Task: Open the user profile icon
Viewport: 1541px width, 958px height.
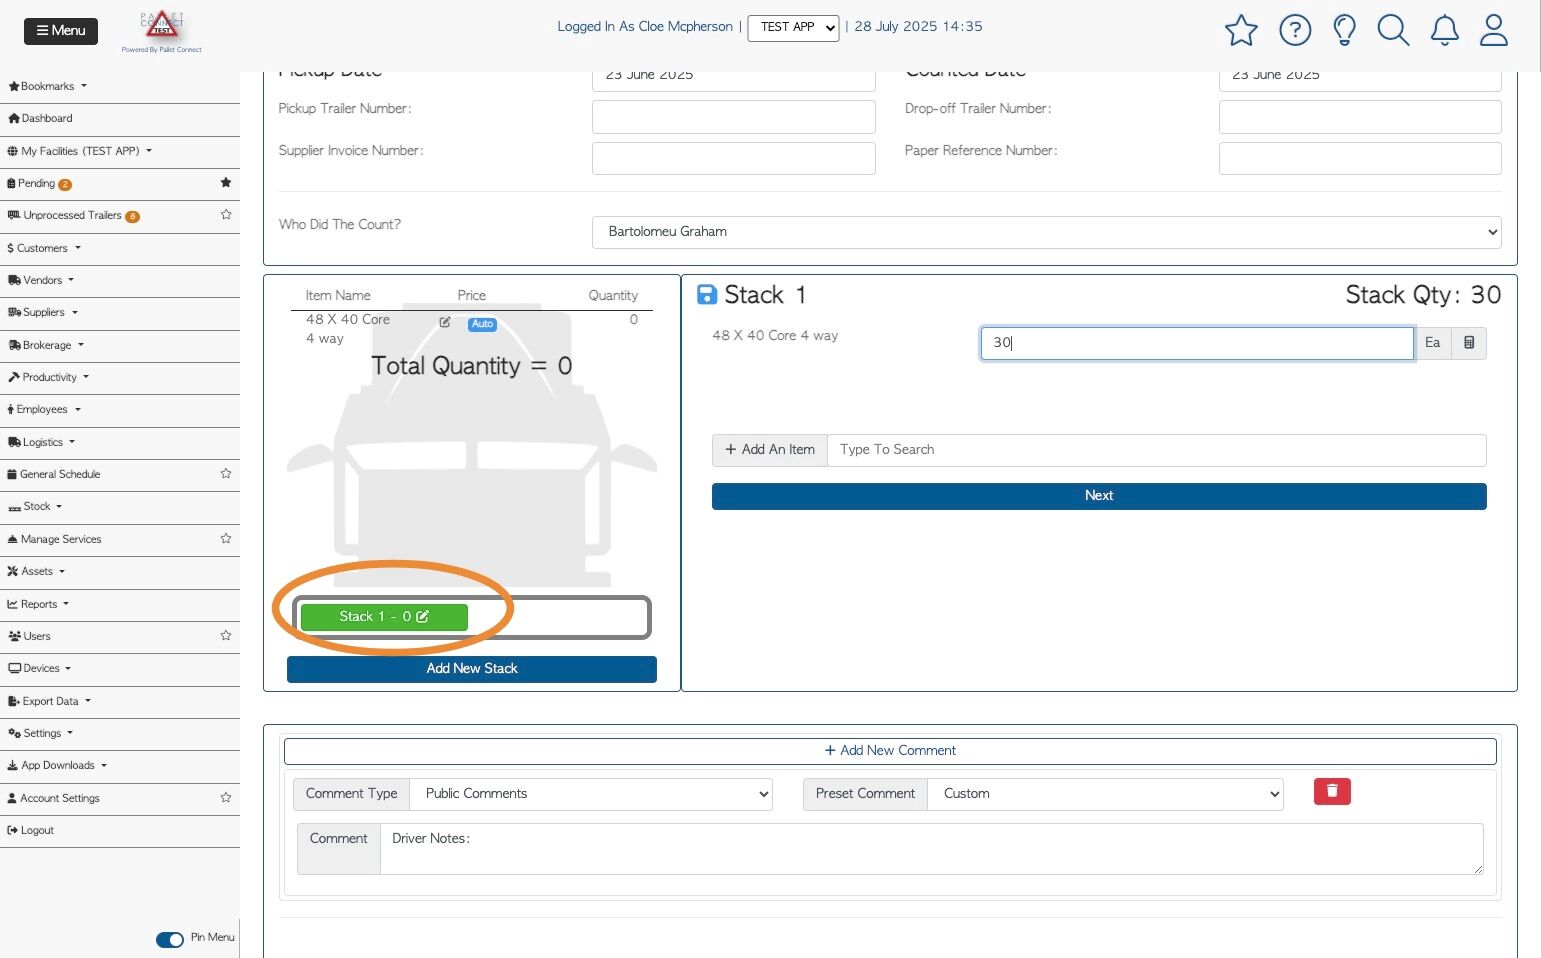Action: [x=1493, y=31]
